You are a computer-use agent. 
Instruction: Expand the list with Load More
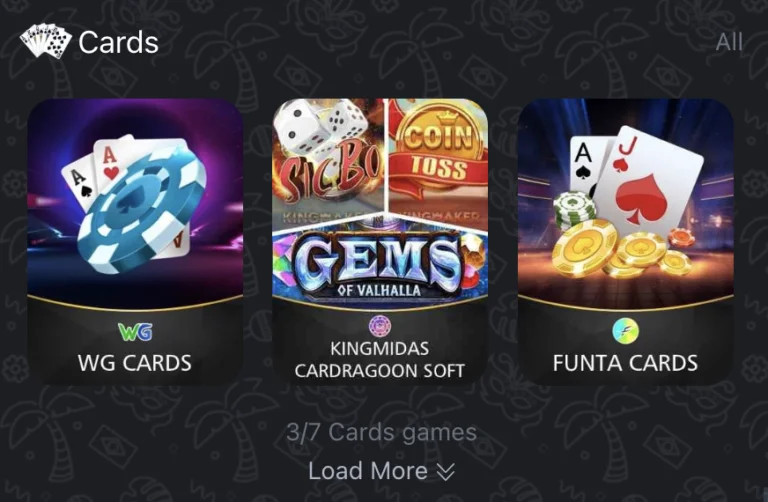point(382,471)
